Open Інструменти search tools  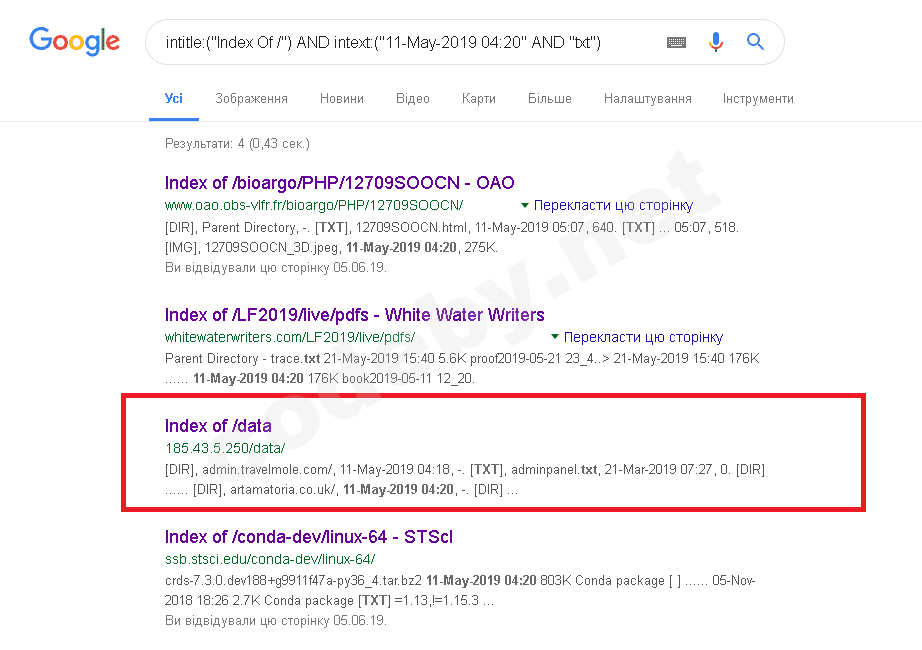tap(758, 99)
